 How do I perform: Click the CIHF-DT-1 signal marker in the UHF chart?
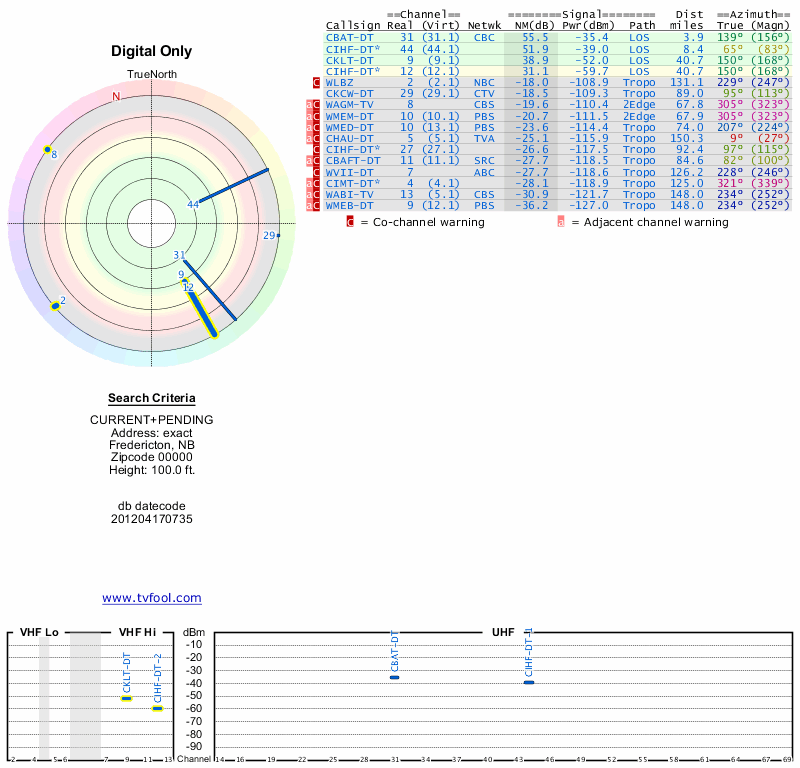[529, 681]
